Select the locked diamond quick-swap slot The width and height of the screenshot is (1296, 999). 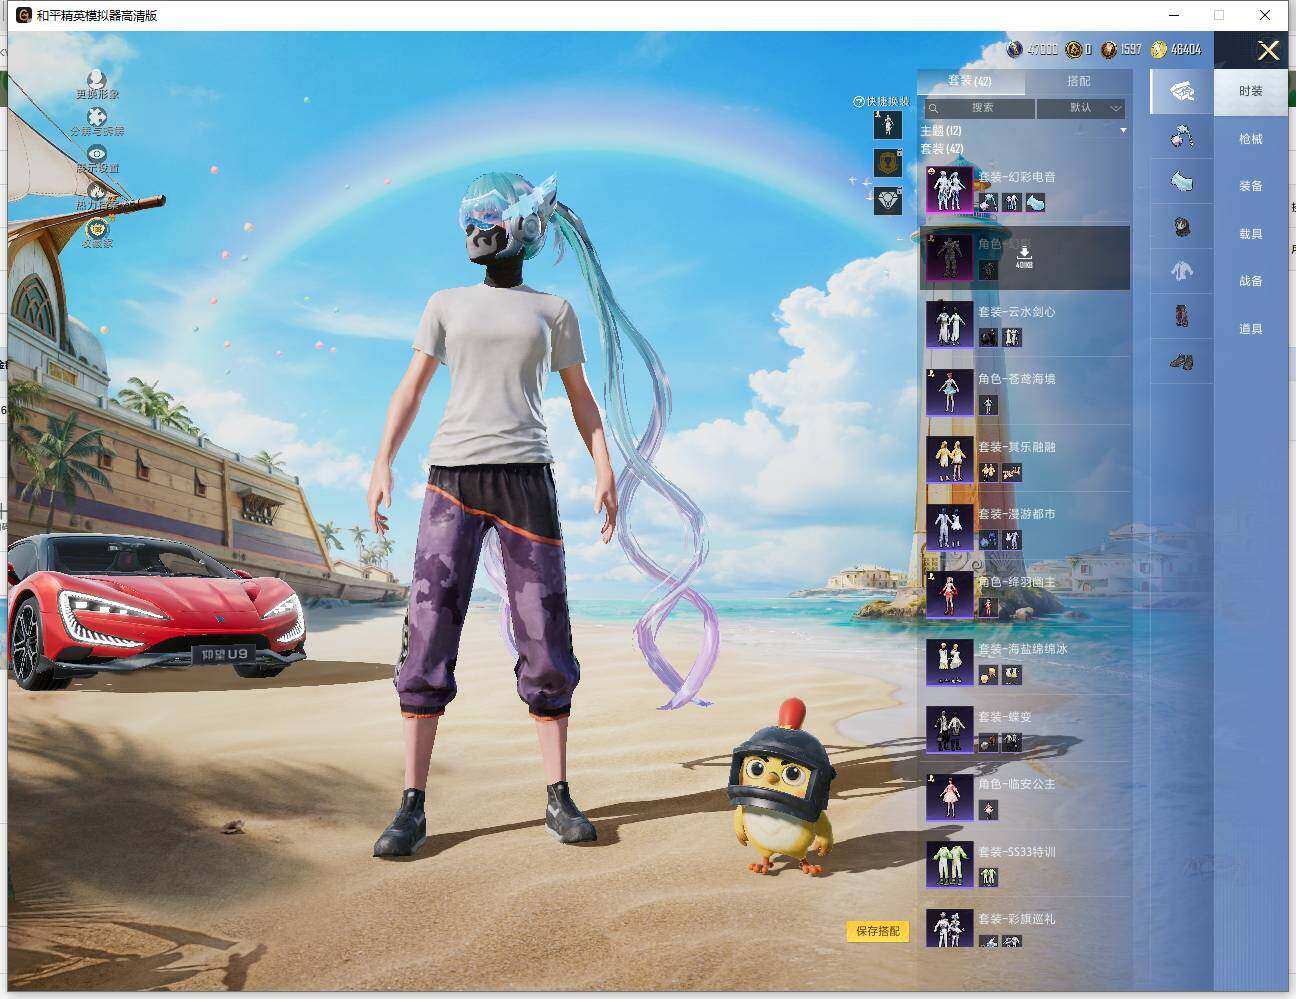[888, 201]
